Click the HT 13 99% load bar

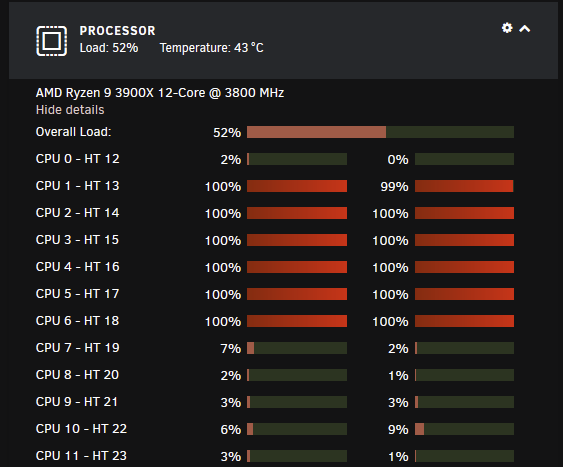(464, 186)
